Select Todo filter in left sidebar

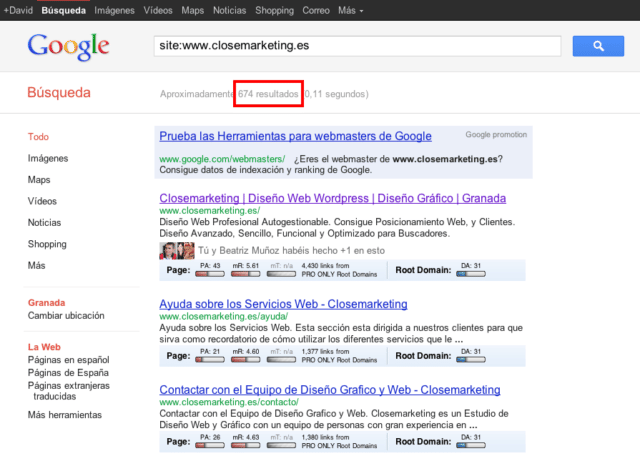click(38, 137)
